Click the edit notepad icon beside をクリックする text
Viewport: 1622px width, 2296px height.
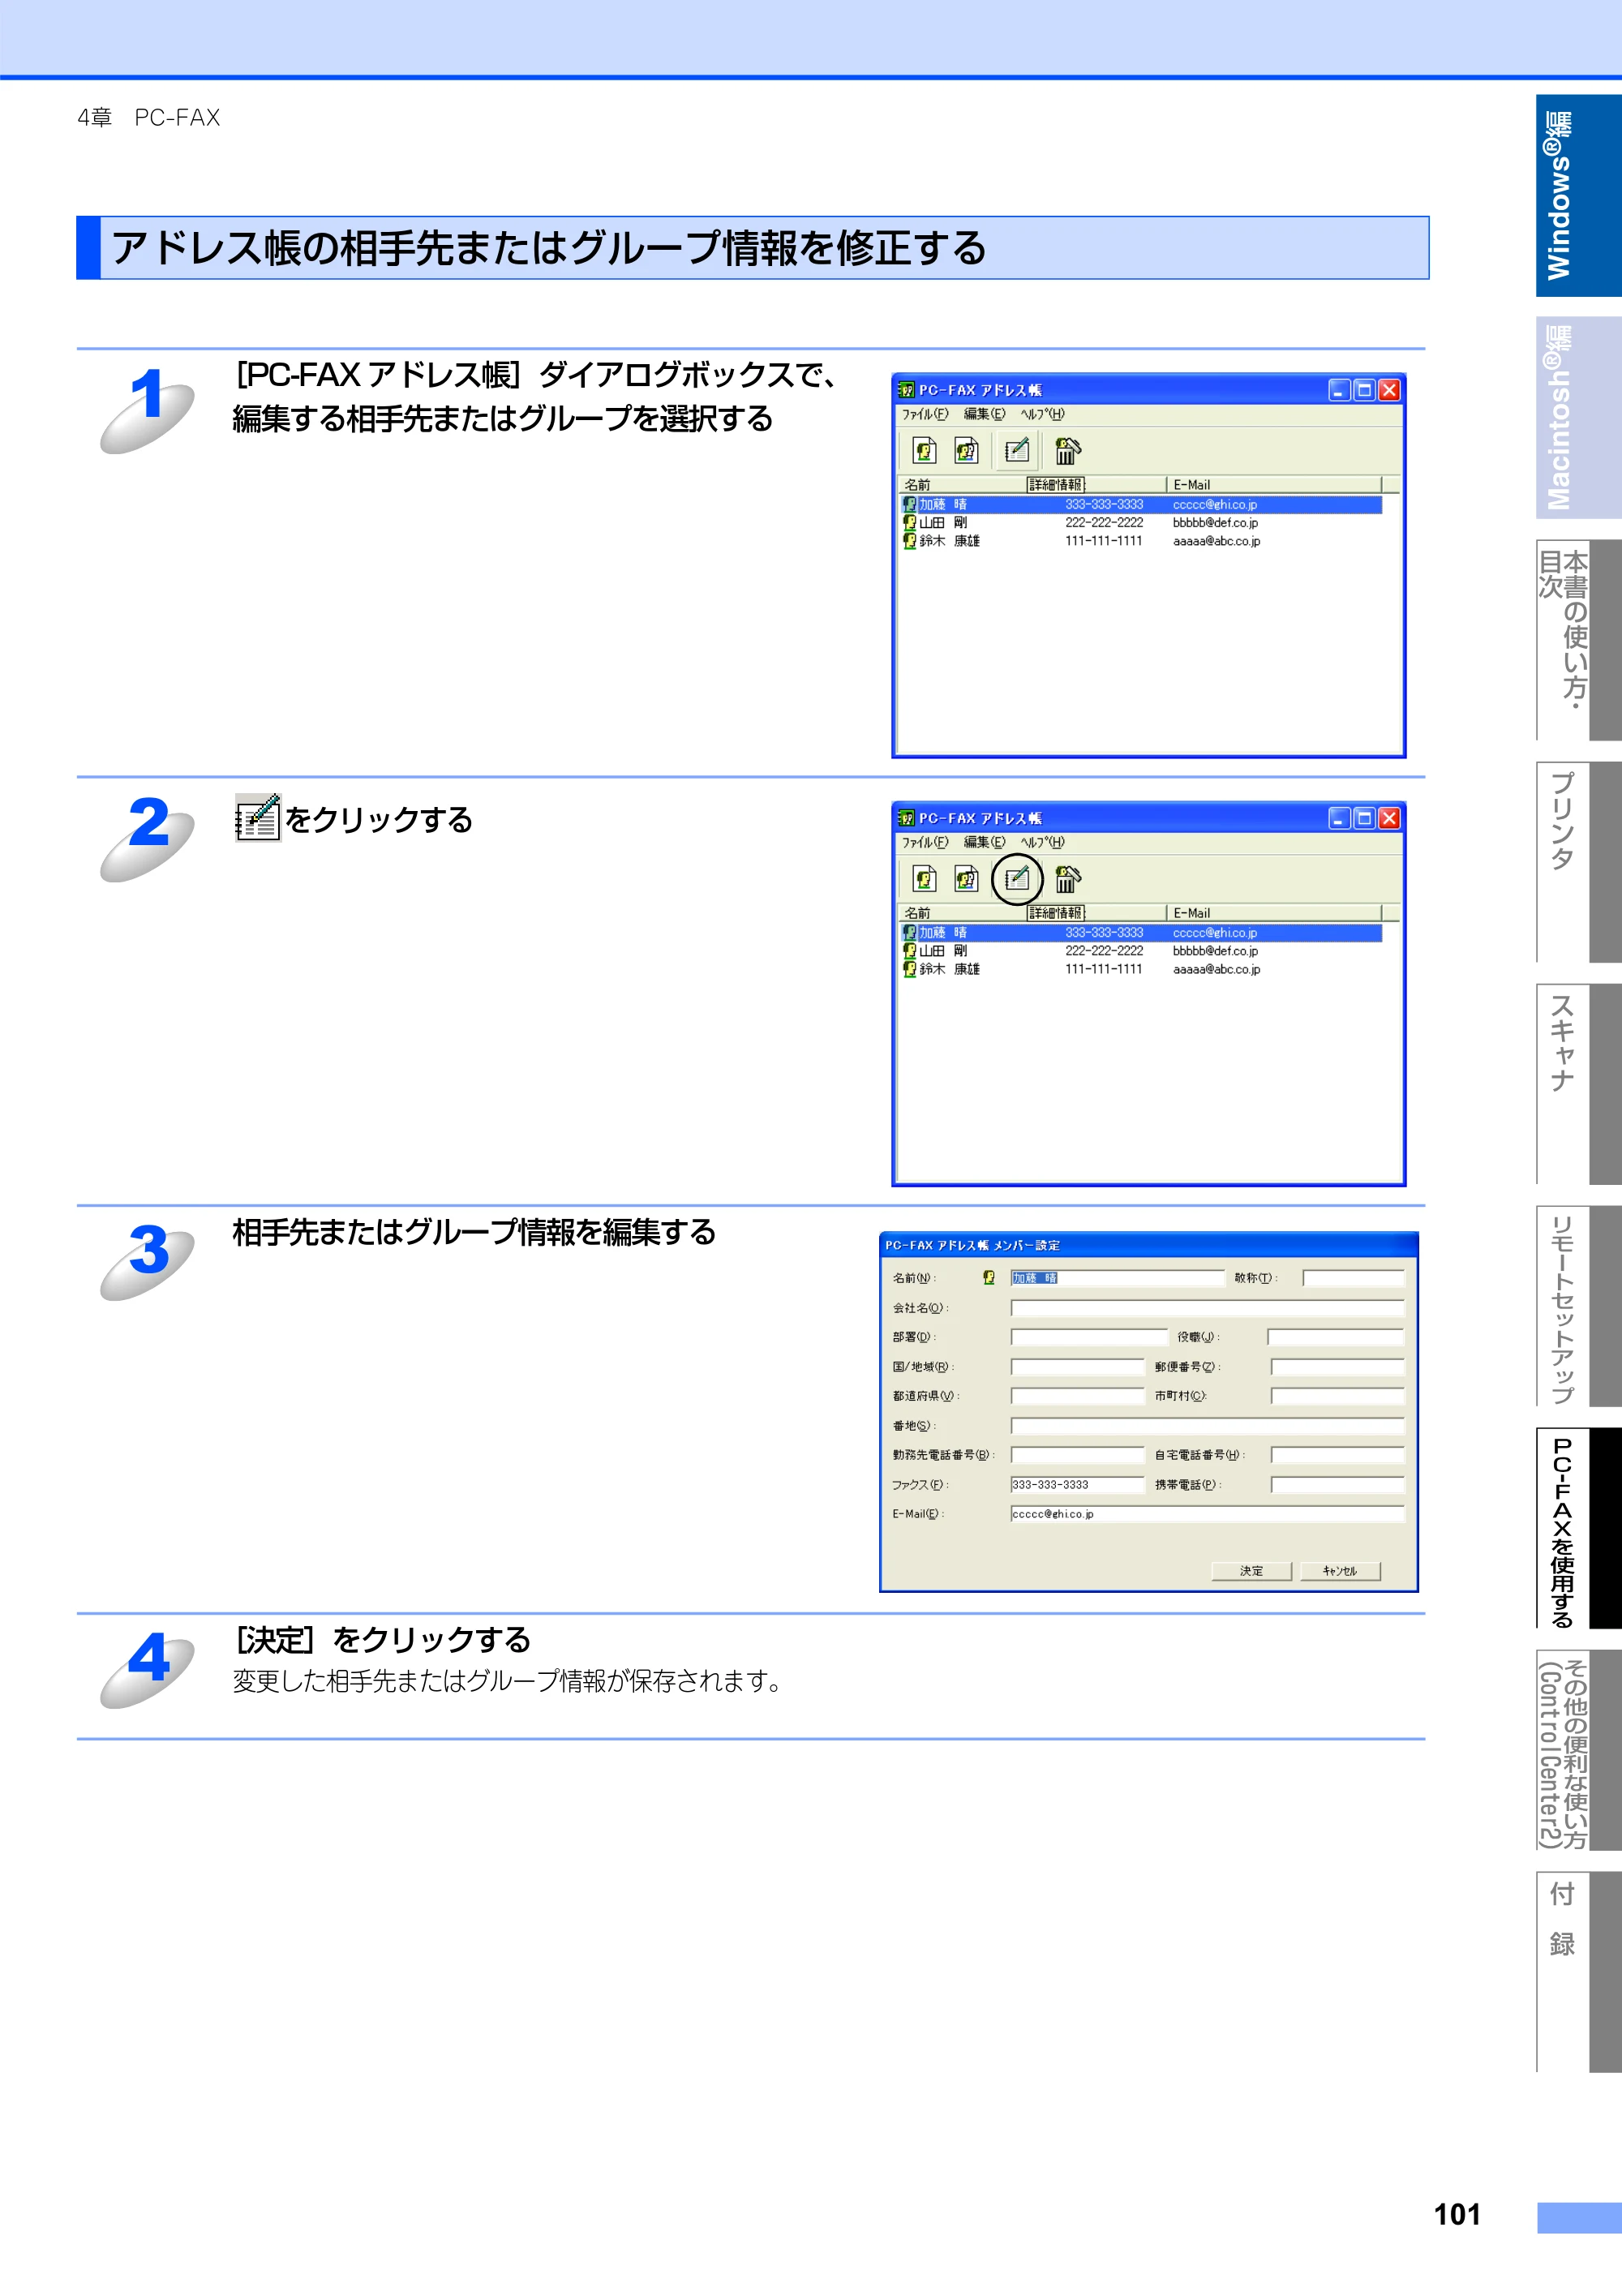[258, 818]
